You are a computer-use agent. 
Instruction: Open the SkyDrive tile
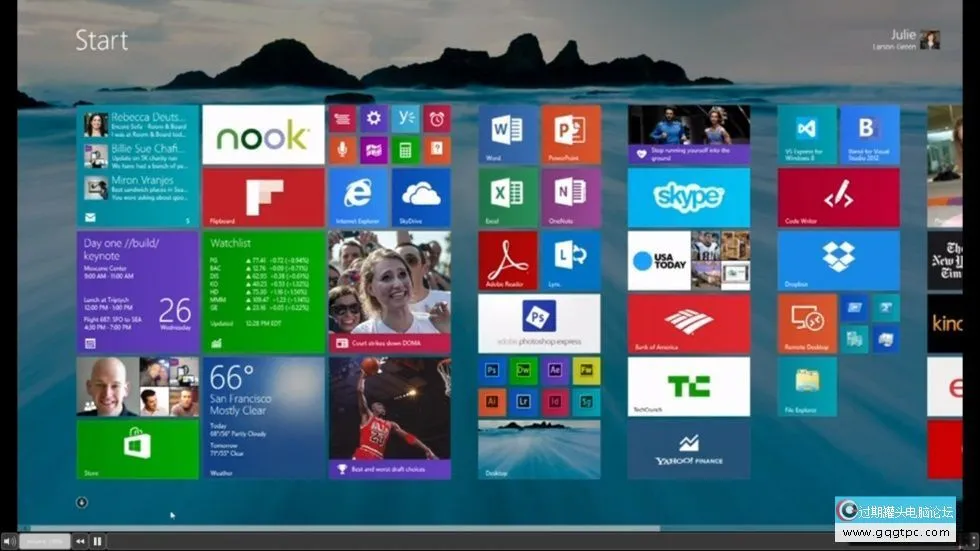(420, 197)
